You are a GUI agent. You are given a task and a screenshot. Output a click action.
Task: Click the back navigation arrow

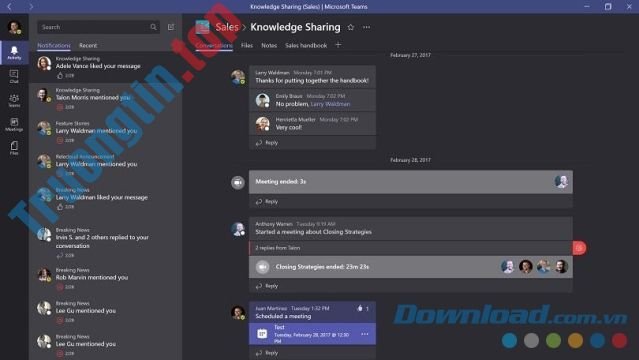point(9,7)
